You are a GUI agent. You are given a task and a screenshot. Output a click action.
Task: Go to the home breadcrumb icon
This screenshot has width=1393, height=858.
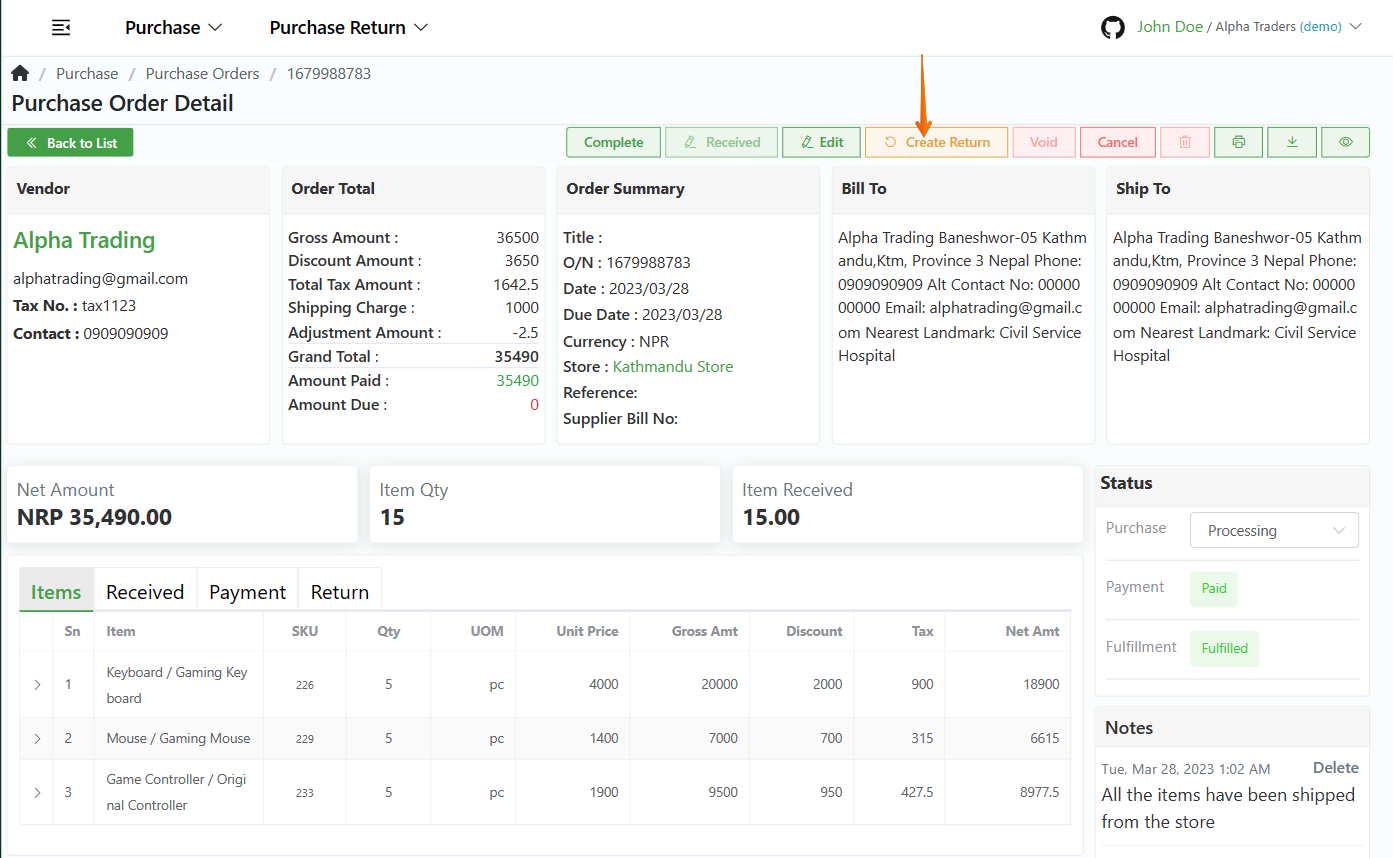point(20,73)
